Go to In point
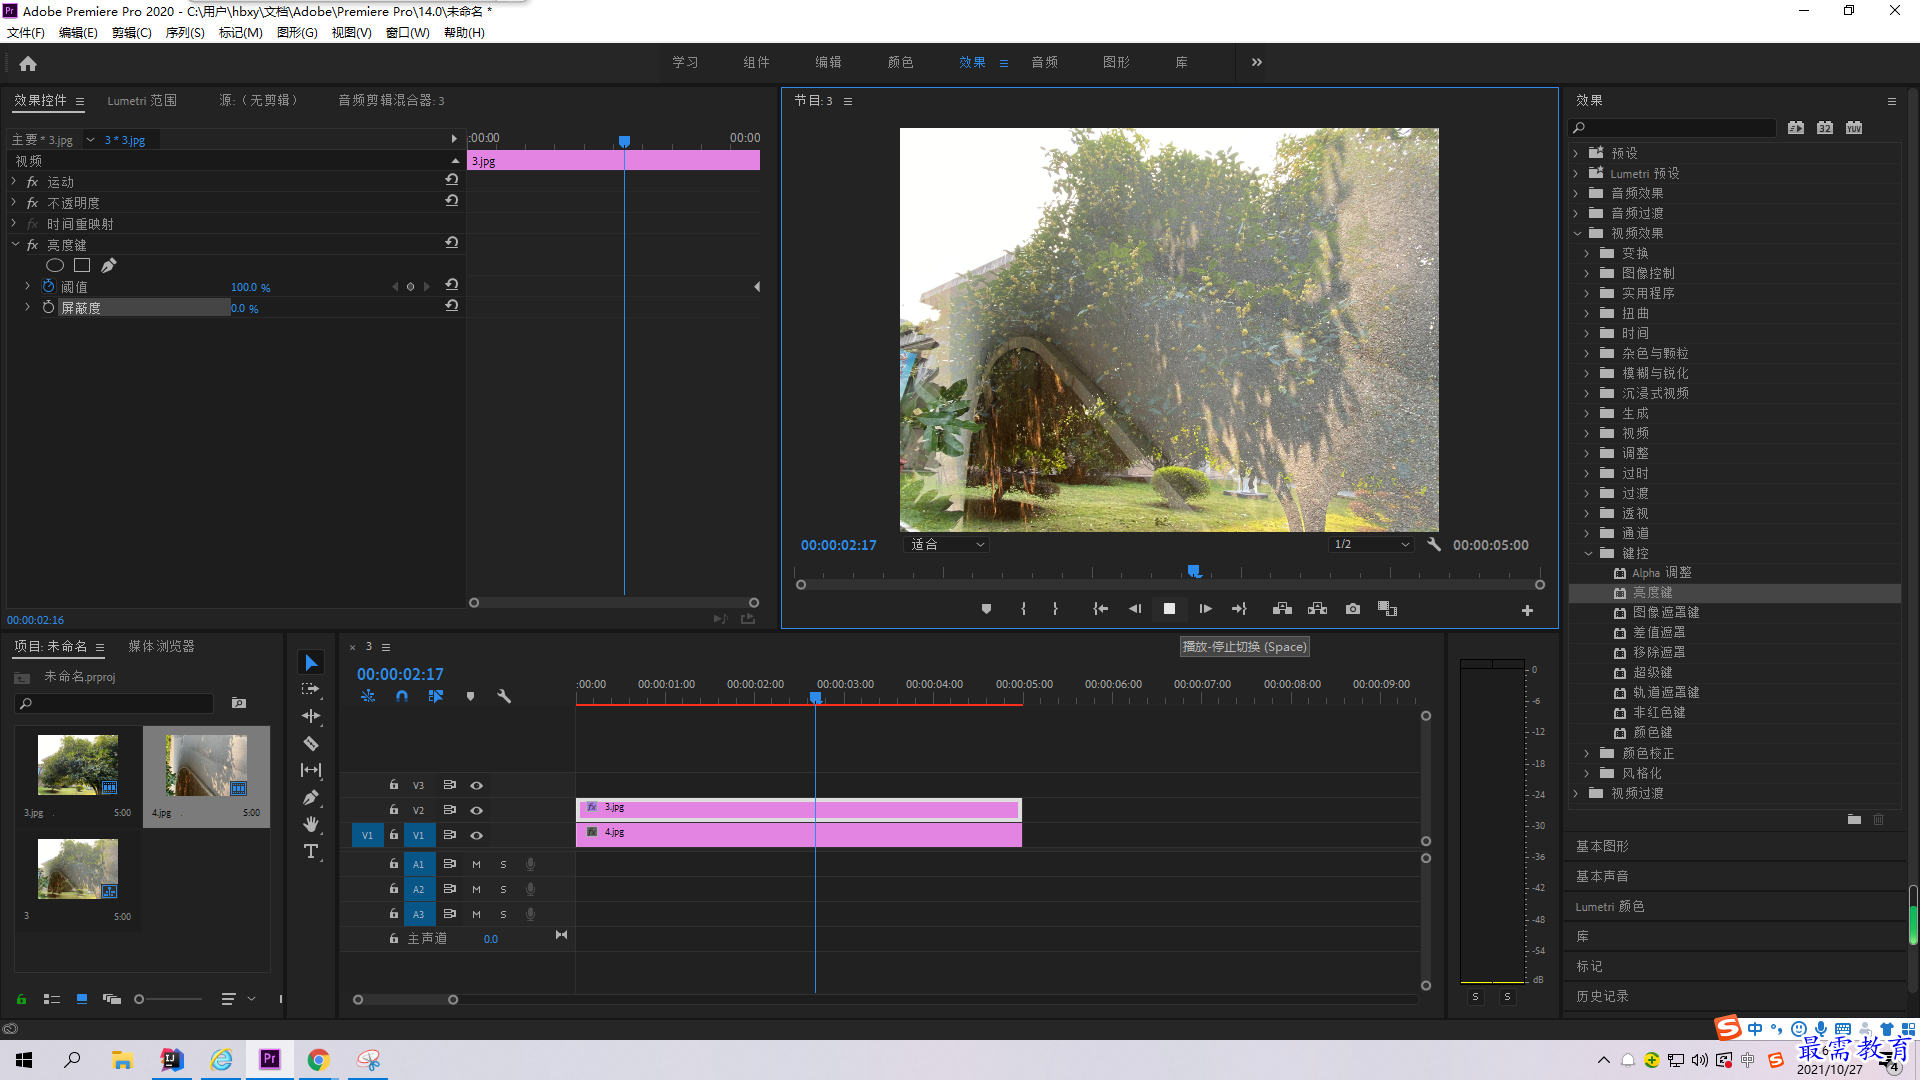This screenshot has height=1080, width=1920. point(1100,609)
